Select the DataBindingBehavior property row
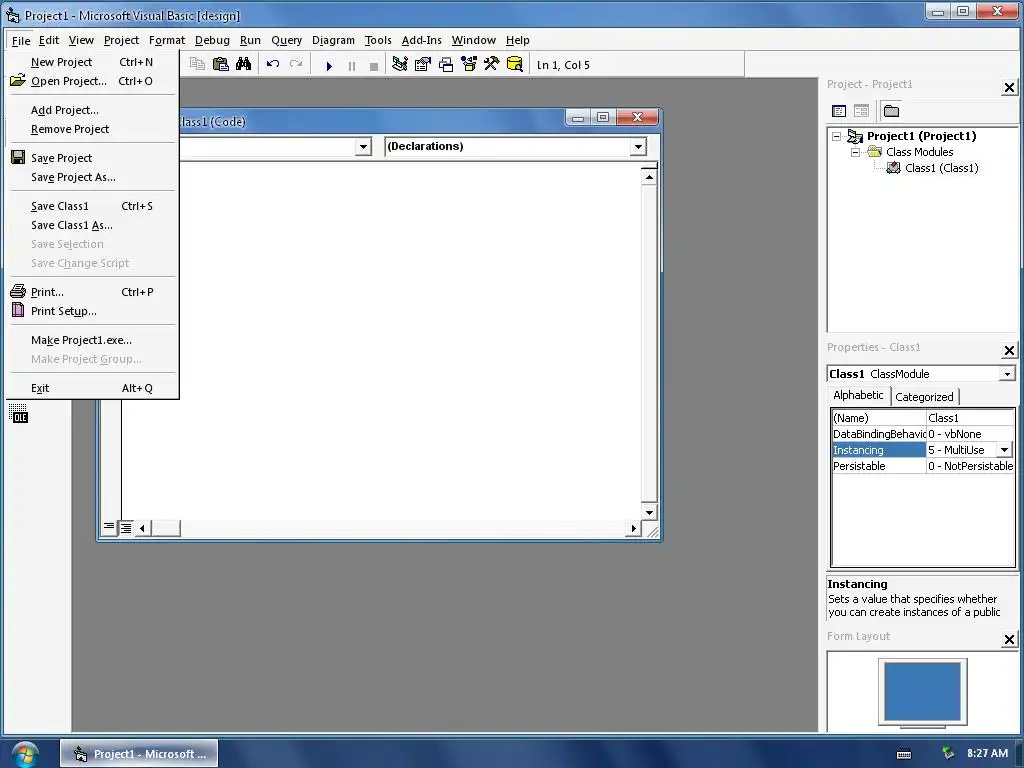 923,434
